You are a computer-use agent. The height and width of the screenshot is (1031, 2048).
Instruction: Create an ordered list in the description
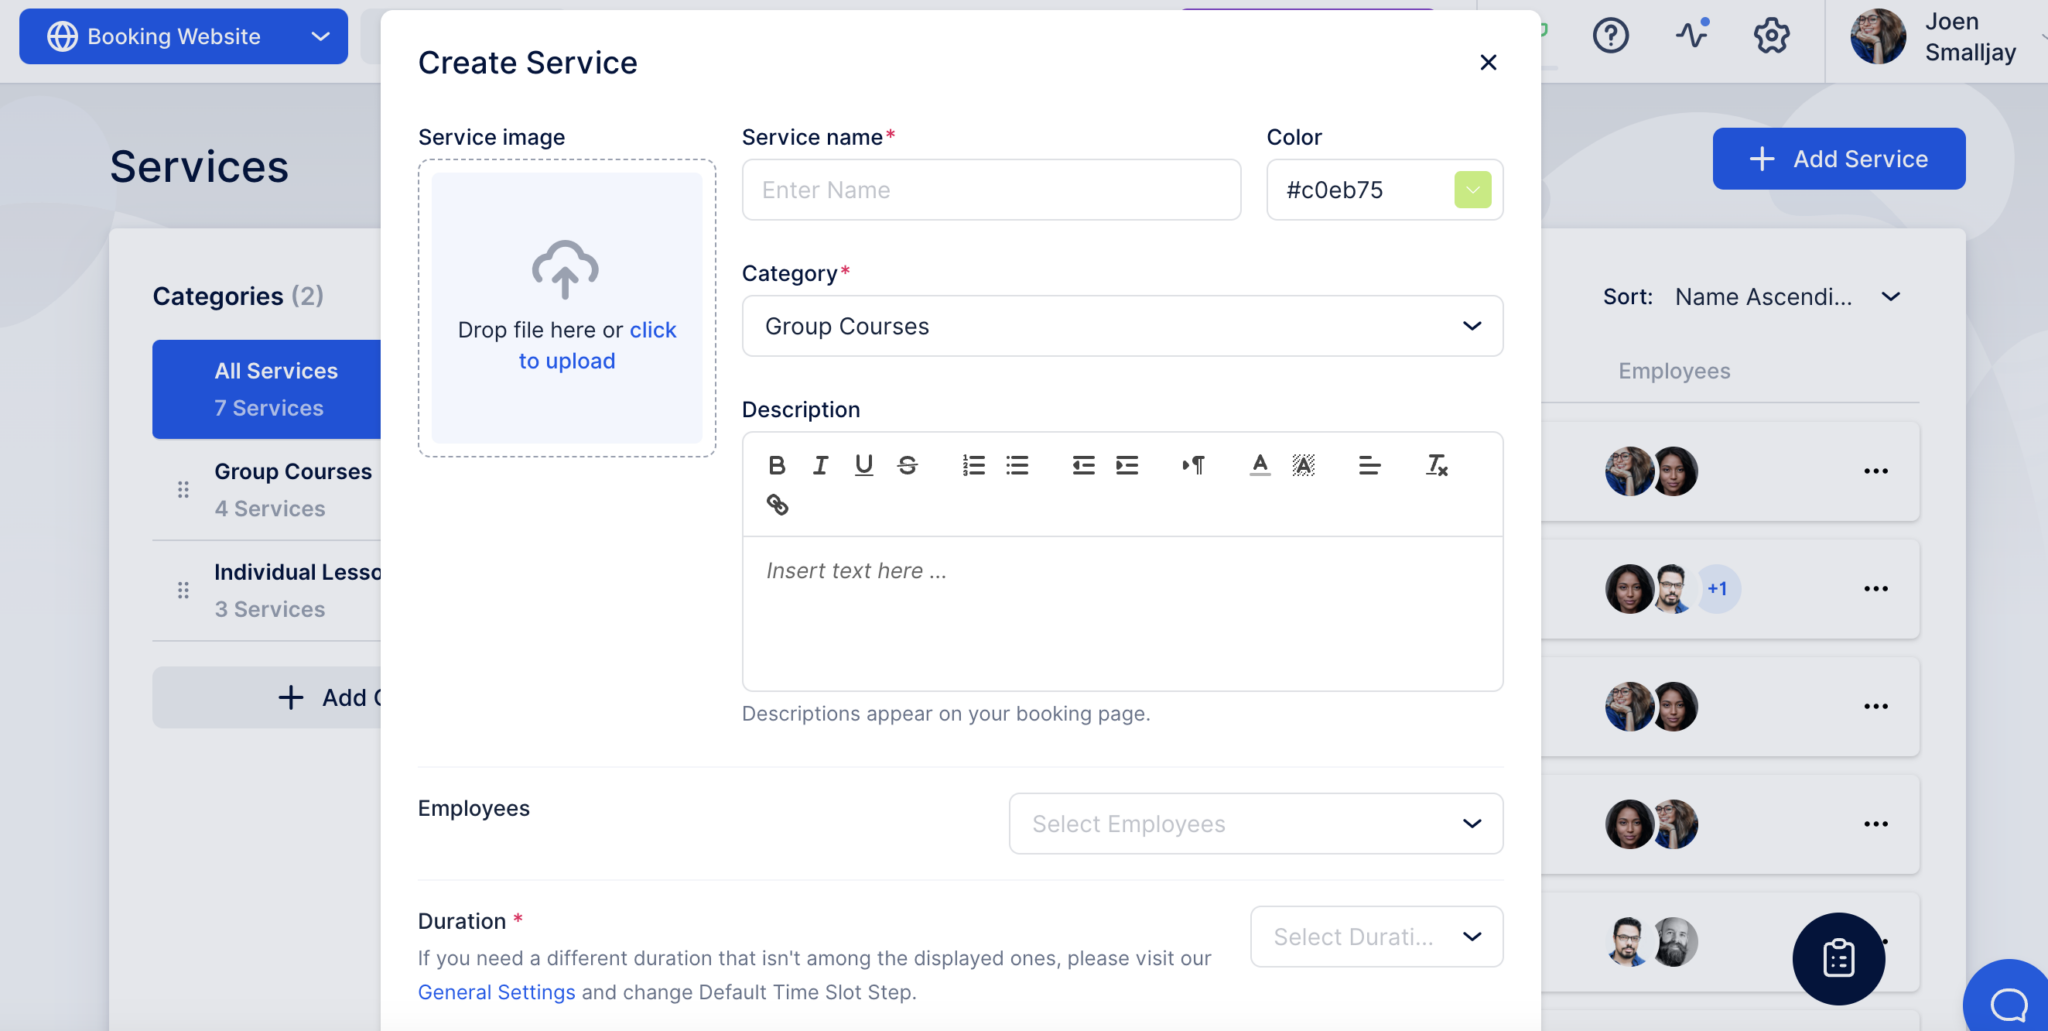[x=972, y=464]
